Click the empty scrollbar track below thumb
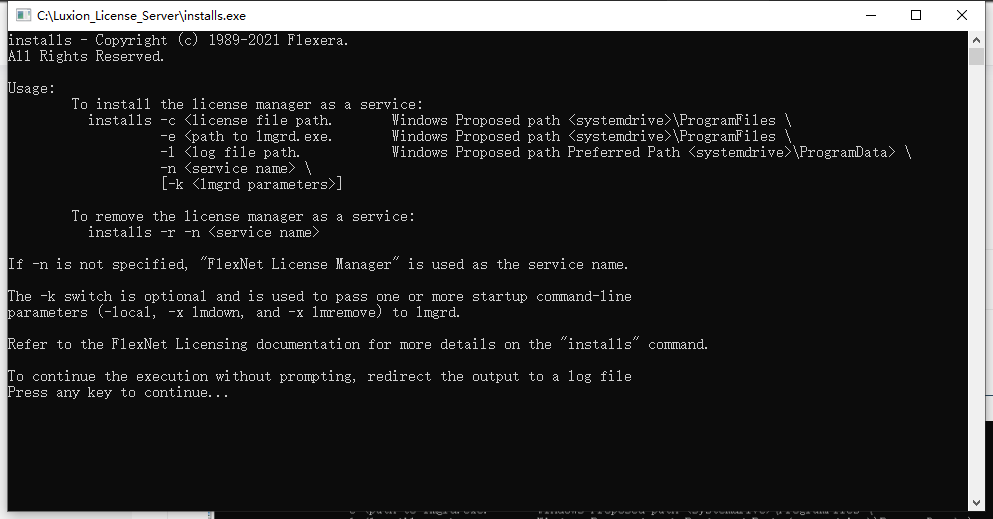 976,278
